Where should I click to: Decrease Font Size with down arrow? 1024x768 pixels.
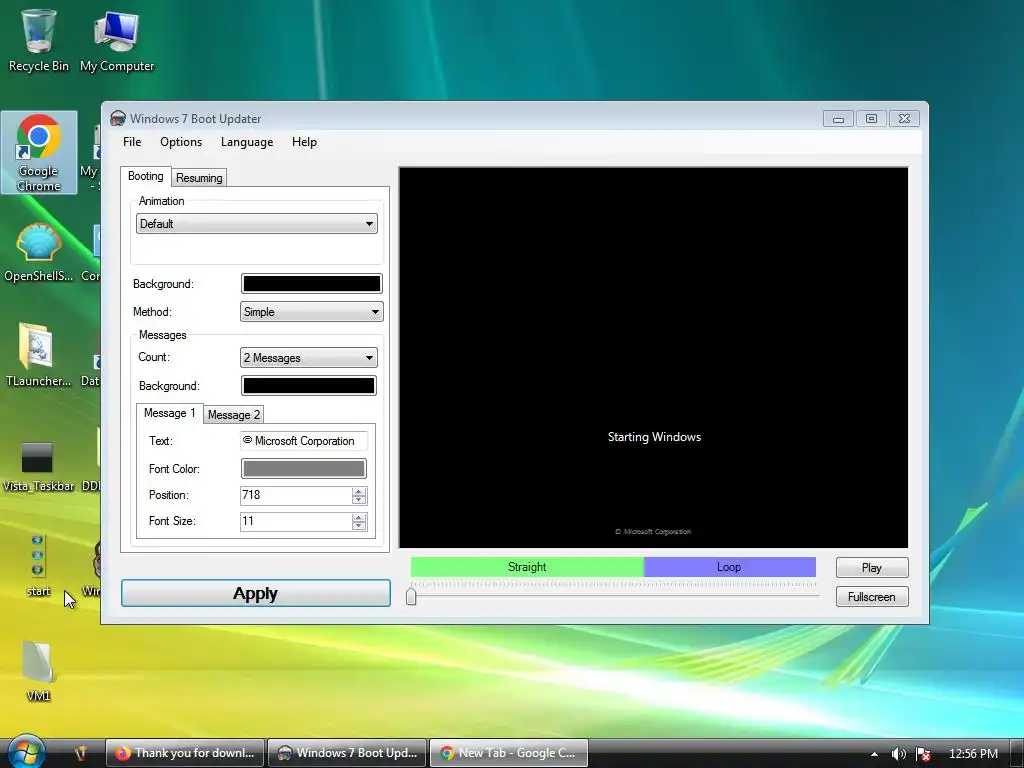pos(359,526)
